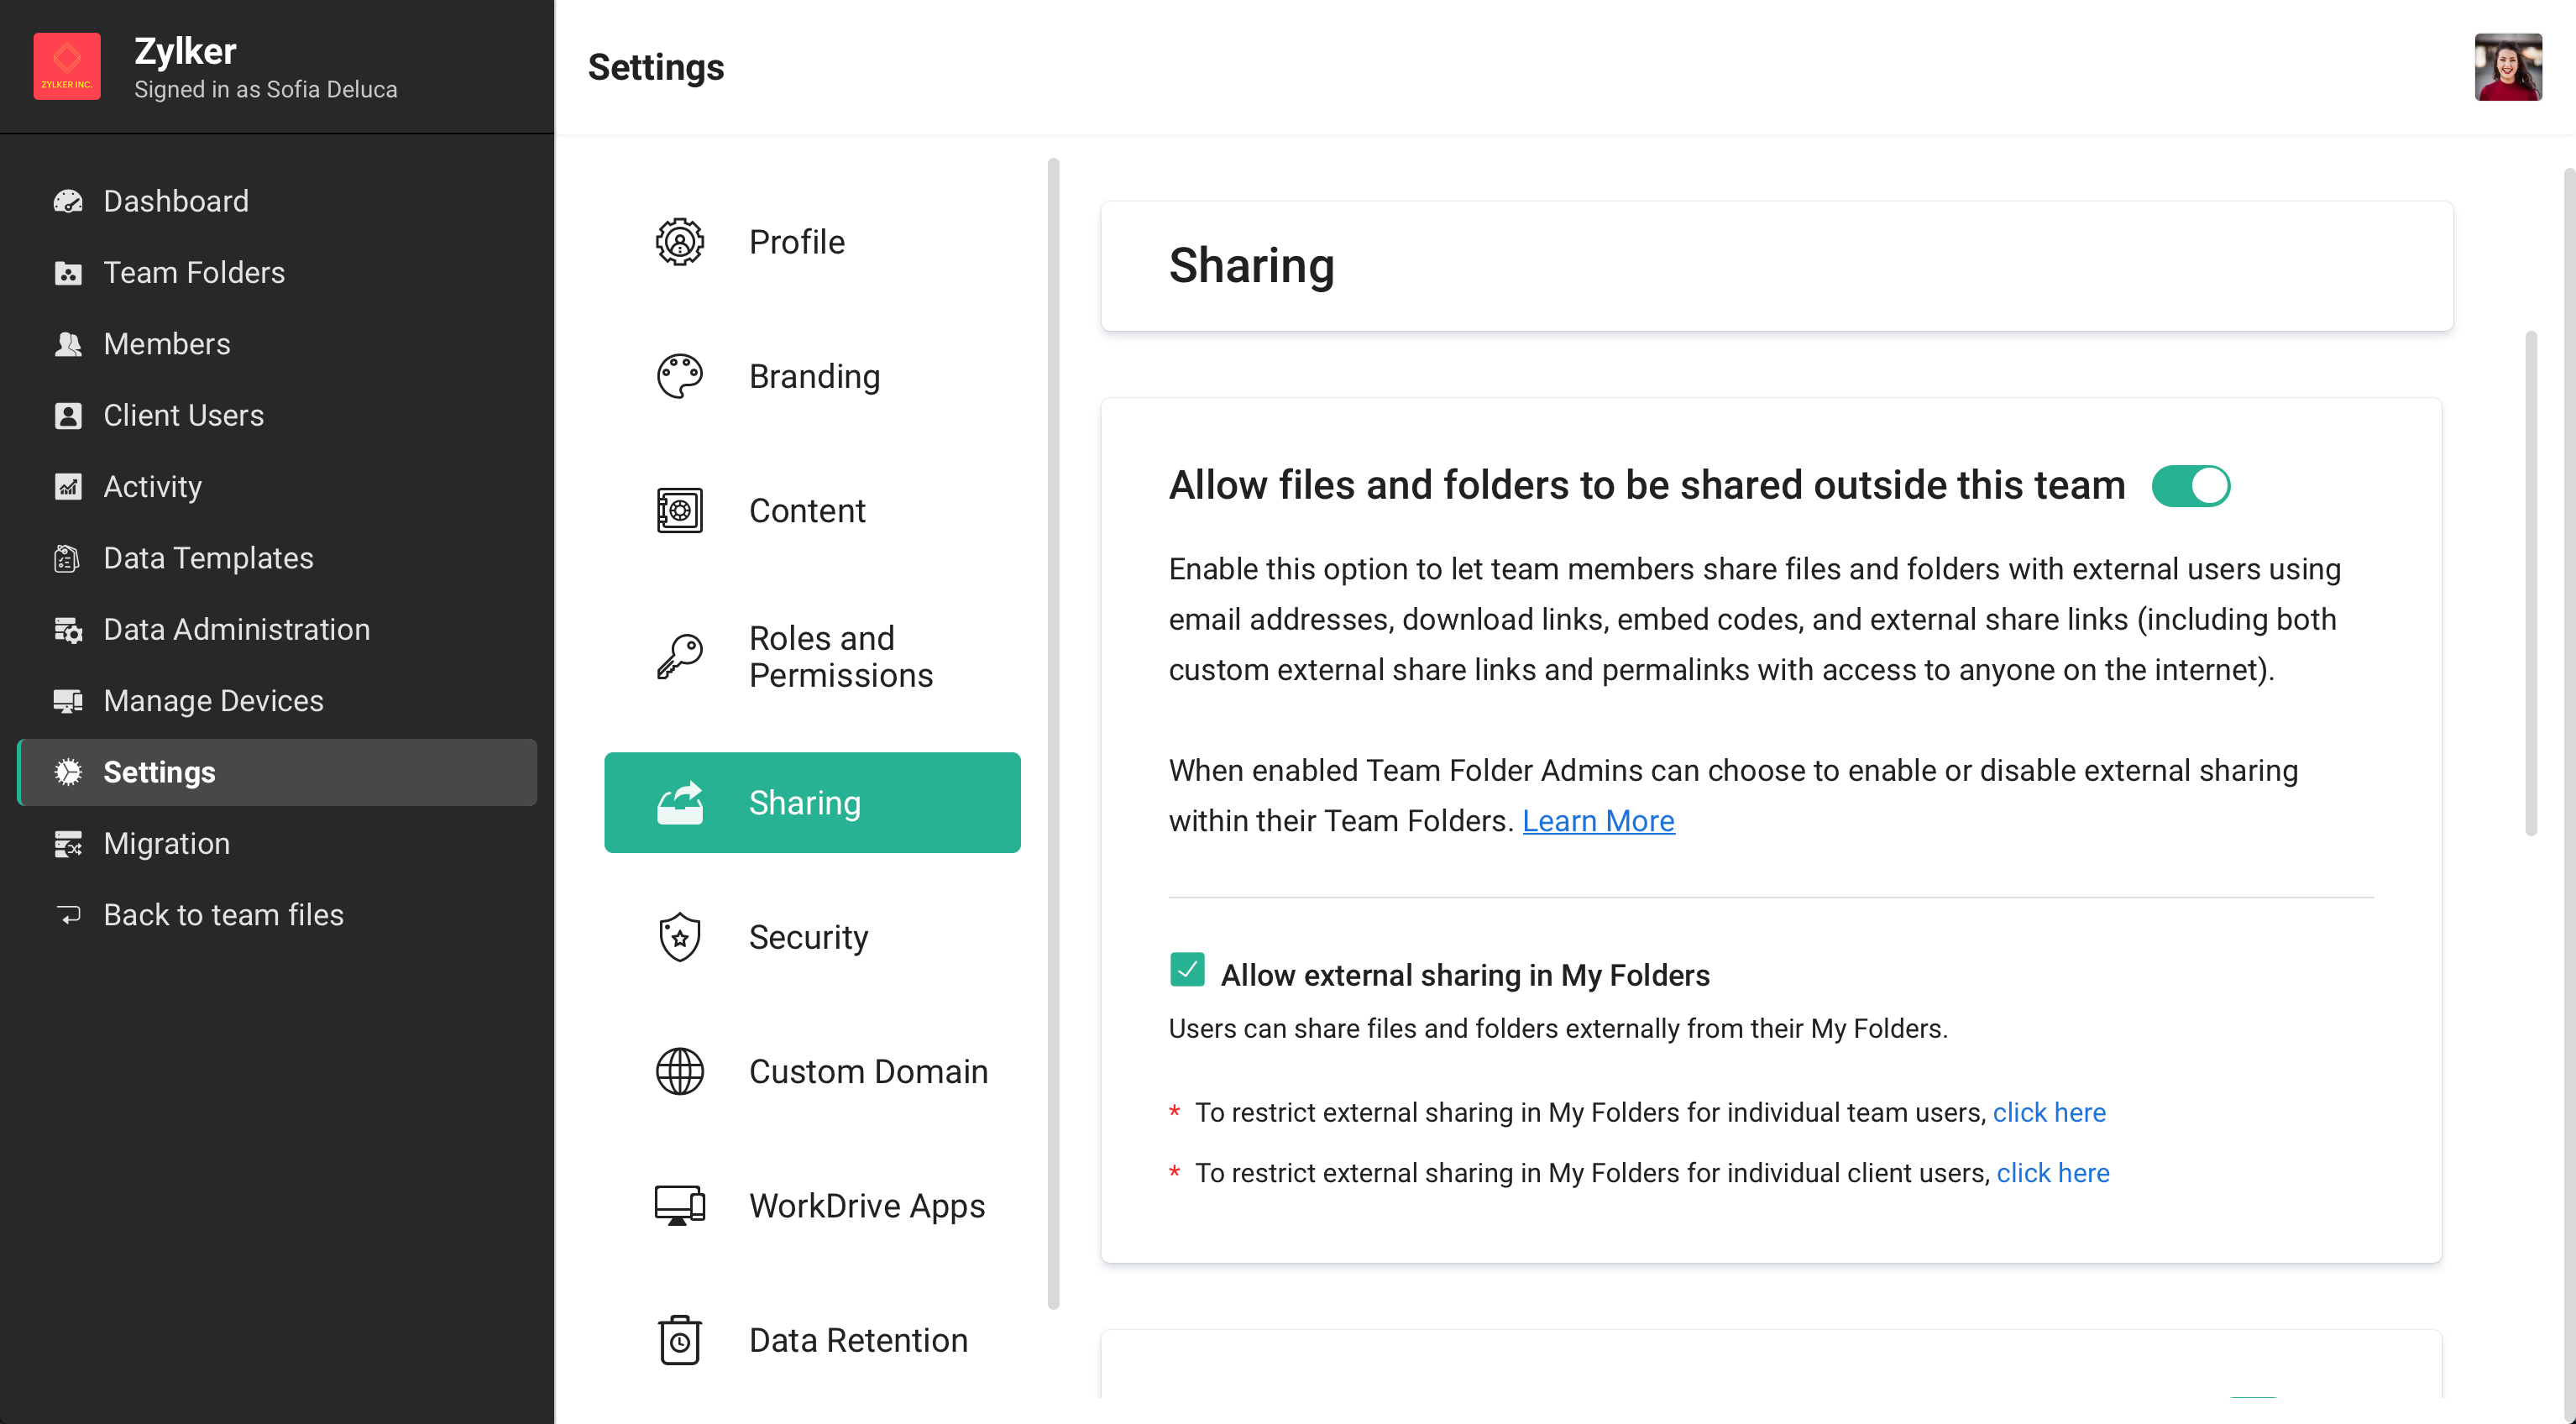
Task: Click the Branding palette icon
Action: (x=679, y=376)
